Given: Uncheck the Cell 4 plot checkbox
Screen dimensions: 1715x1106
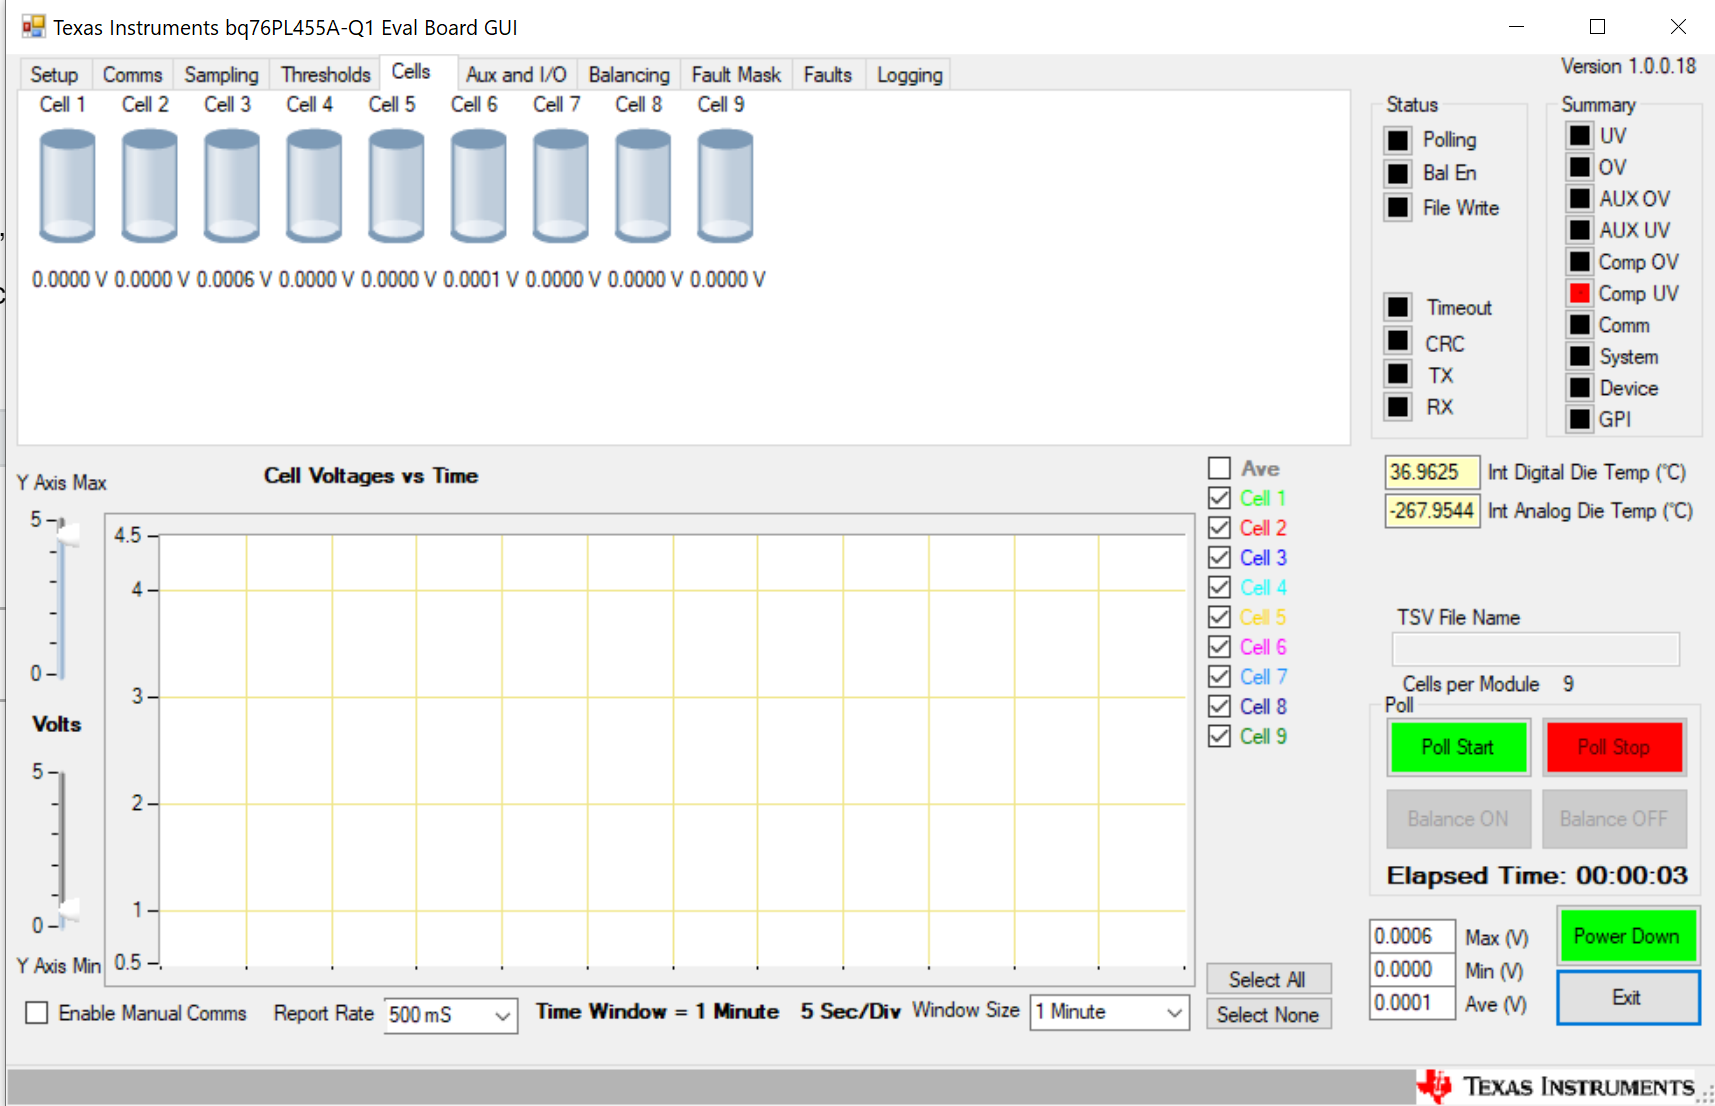Looking at the screenshot, I should pos(1219,587).
